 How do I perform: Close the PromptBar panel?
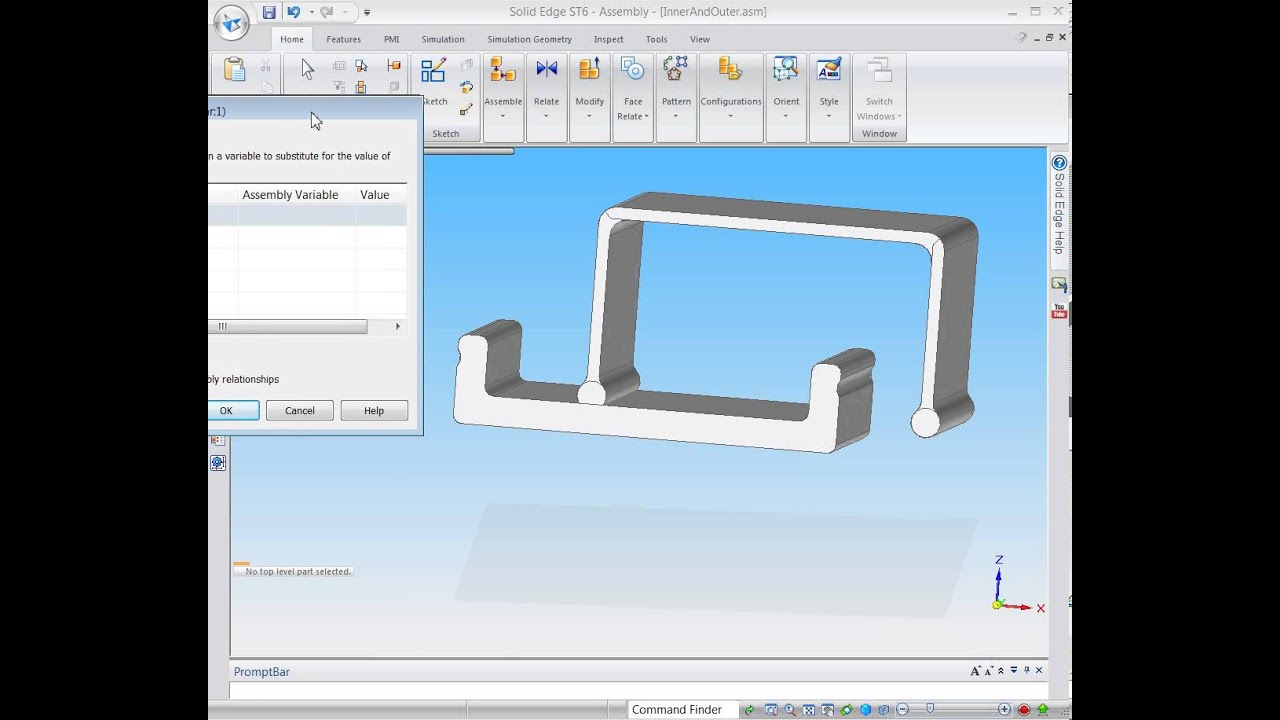(1039, 671)
